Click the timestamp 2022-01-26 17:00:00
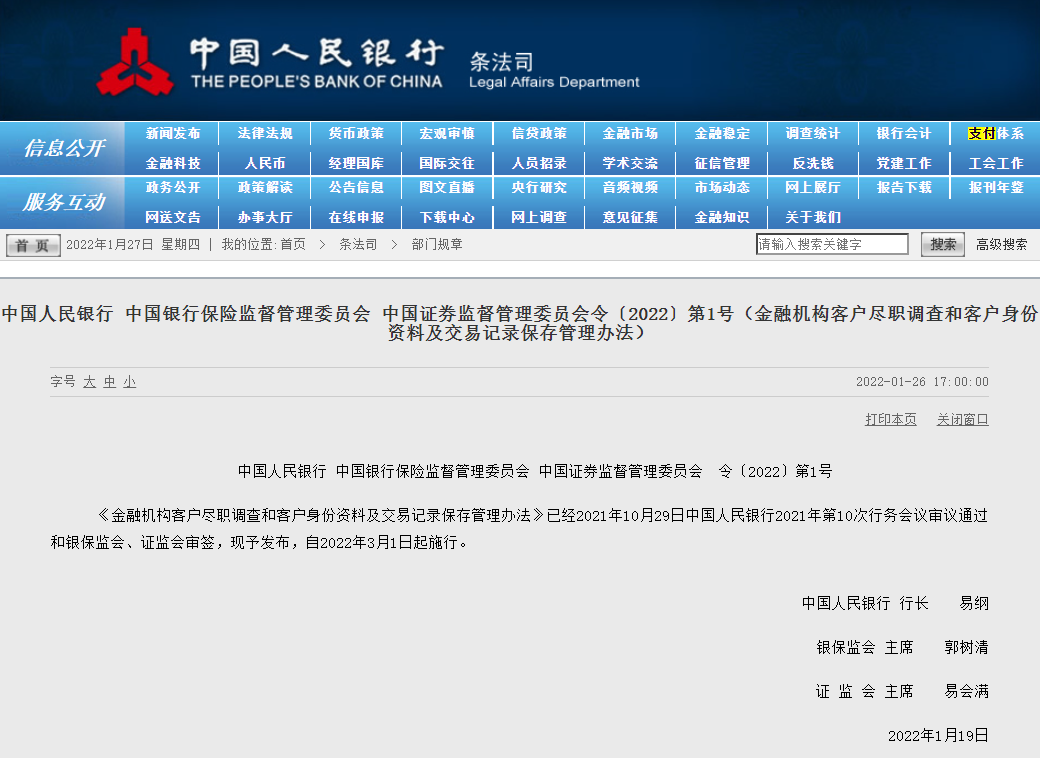 [x=922, y=382]
